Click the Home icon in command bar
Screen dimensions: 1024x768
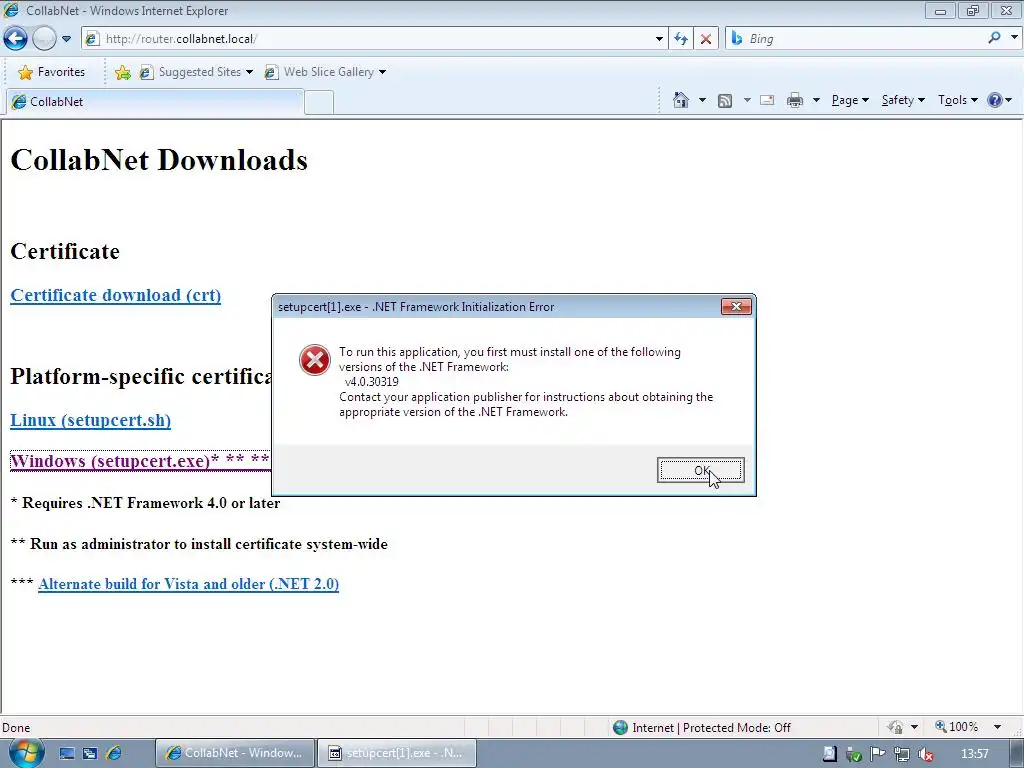click(680, 100)
